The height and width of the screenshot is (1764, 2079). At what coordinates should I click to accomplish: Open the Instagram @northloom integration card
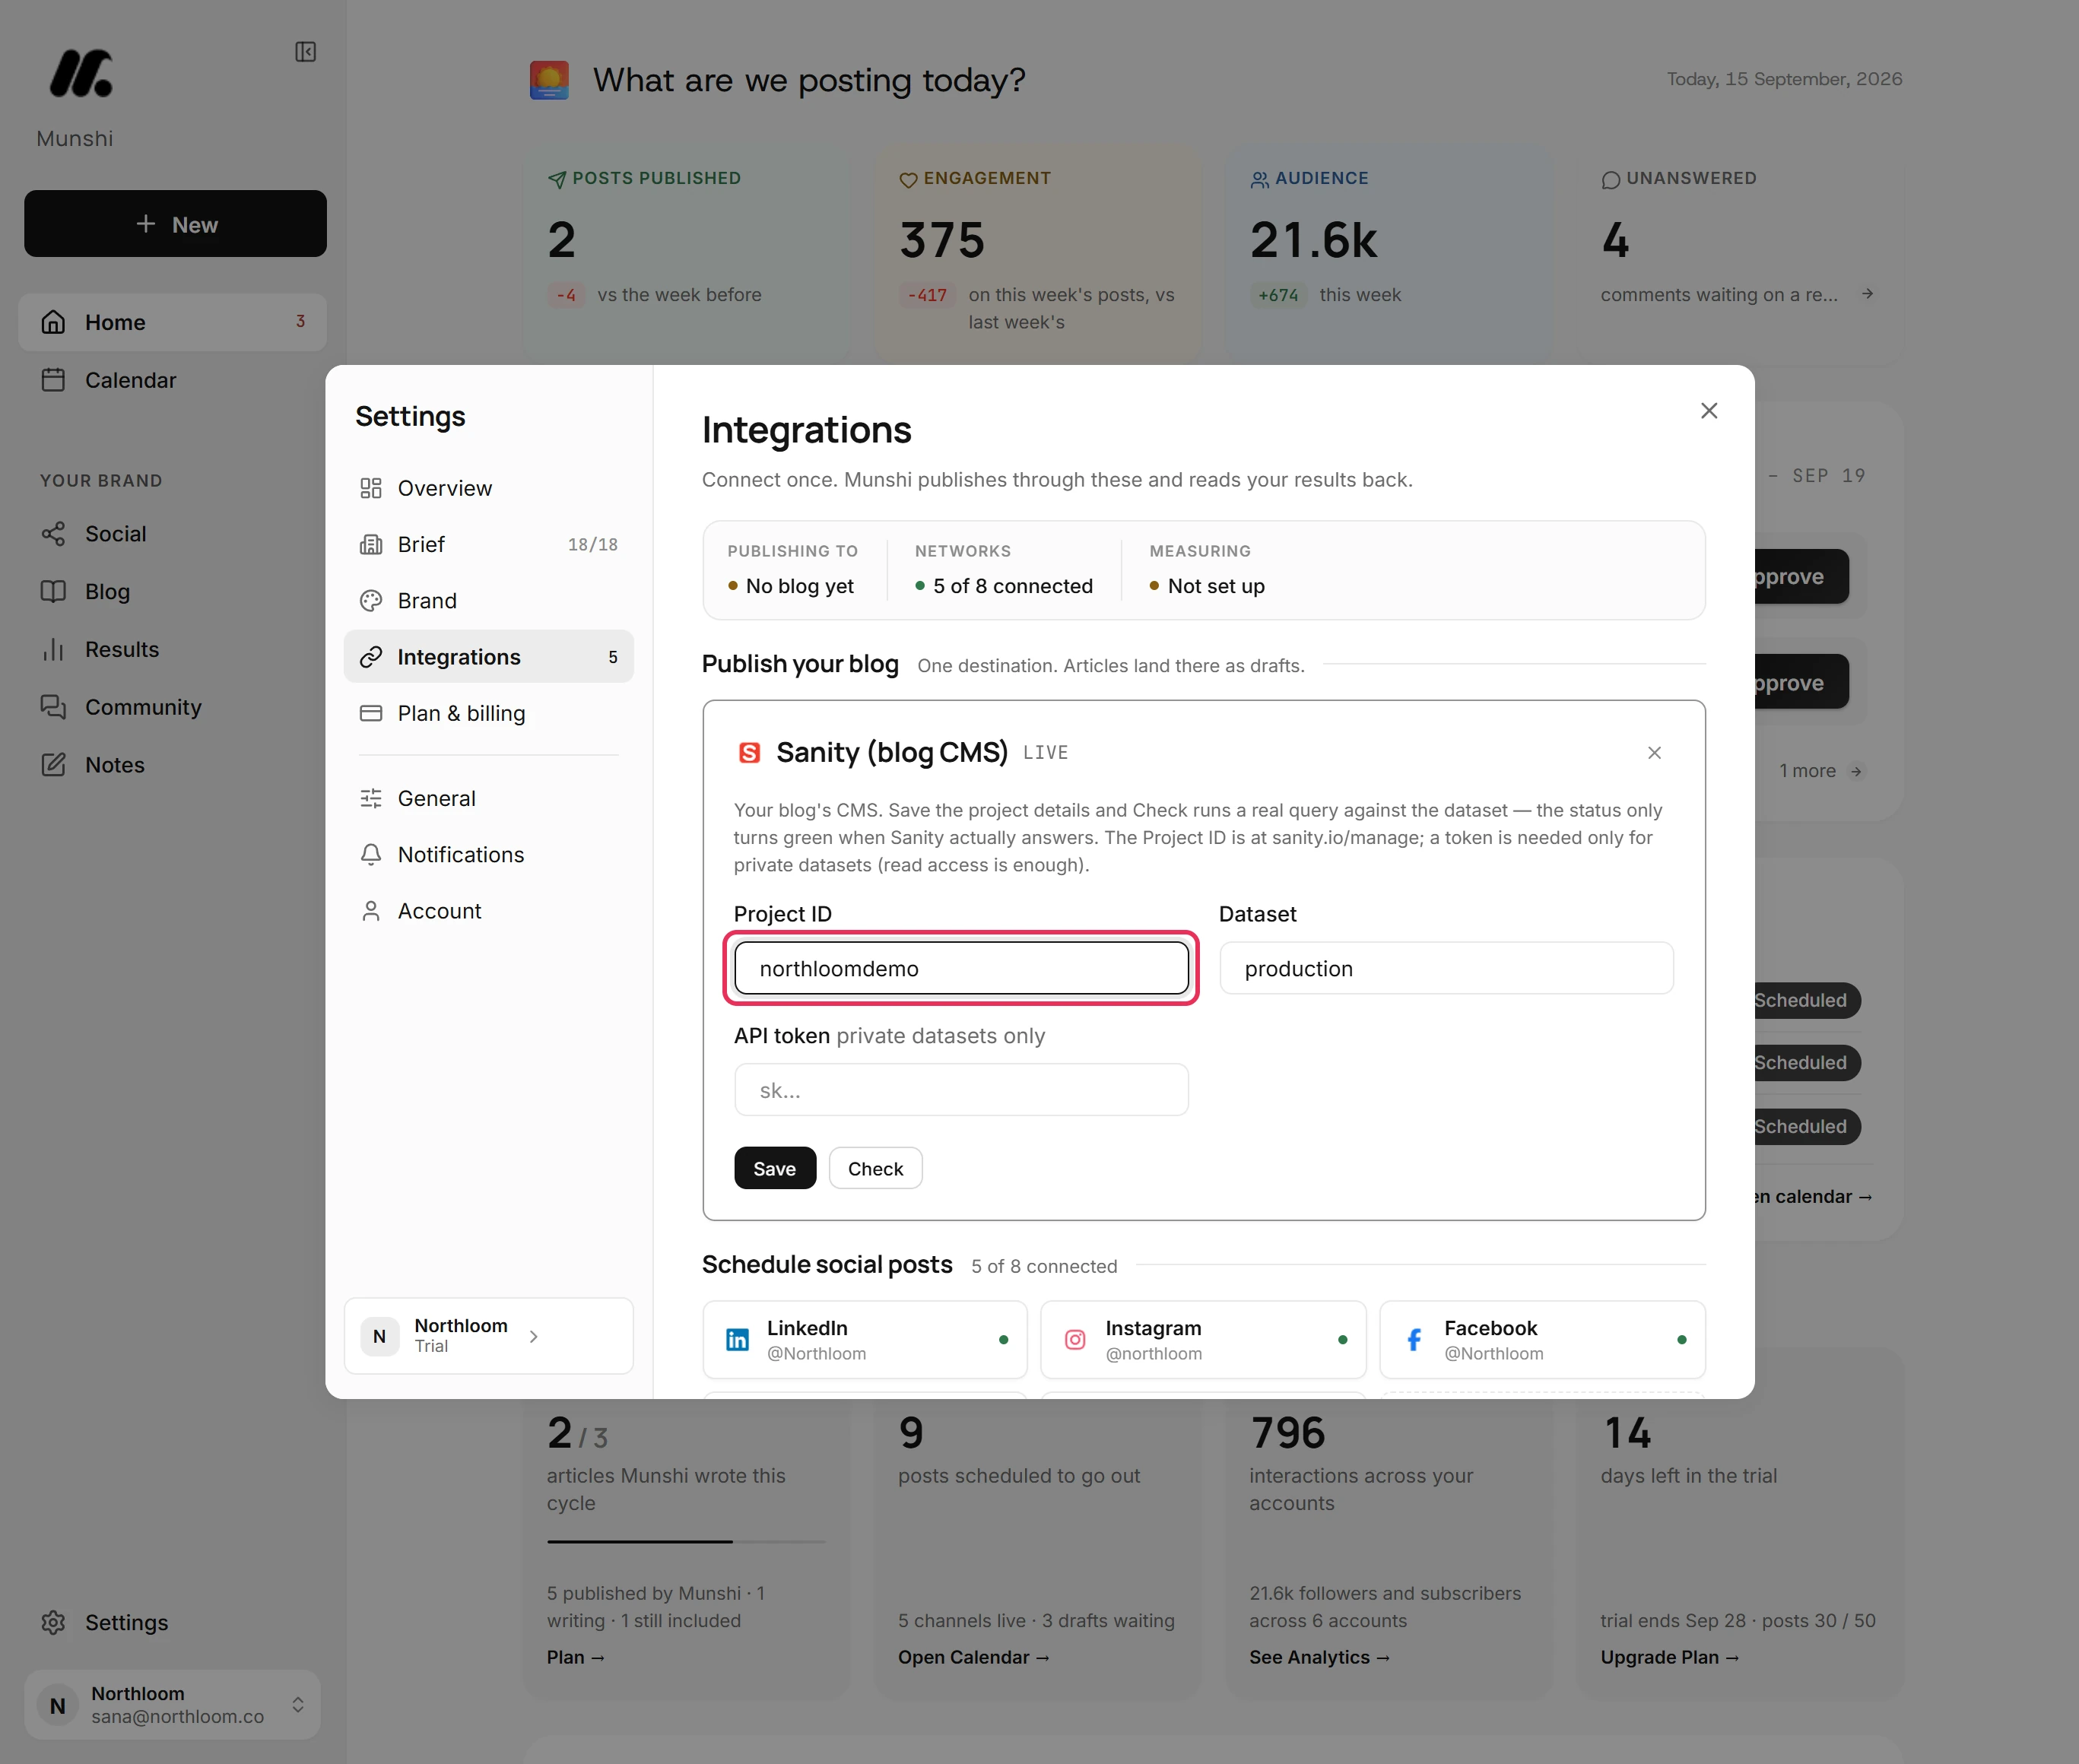pos(1203,1339)
